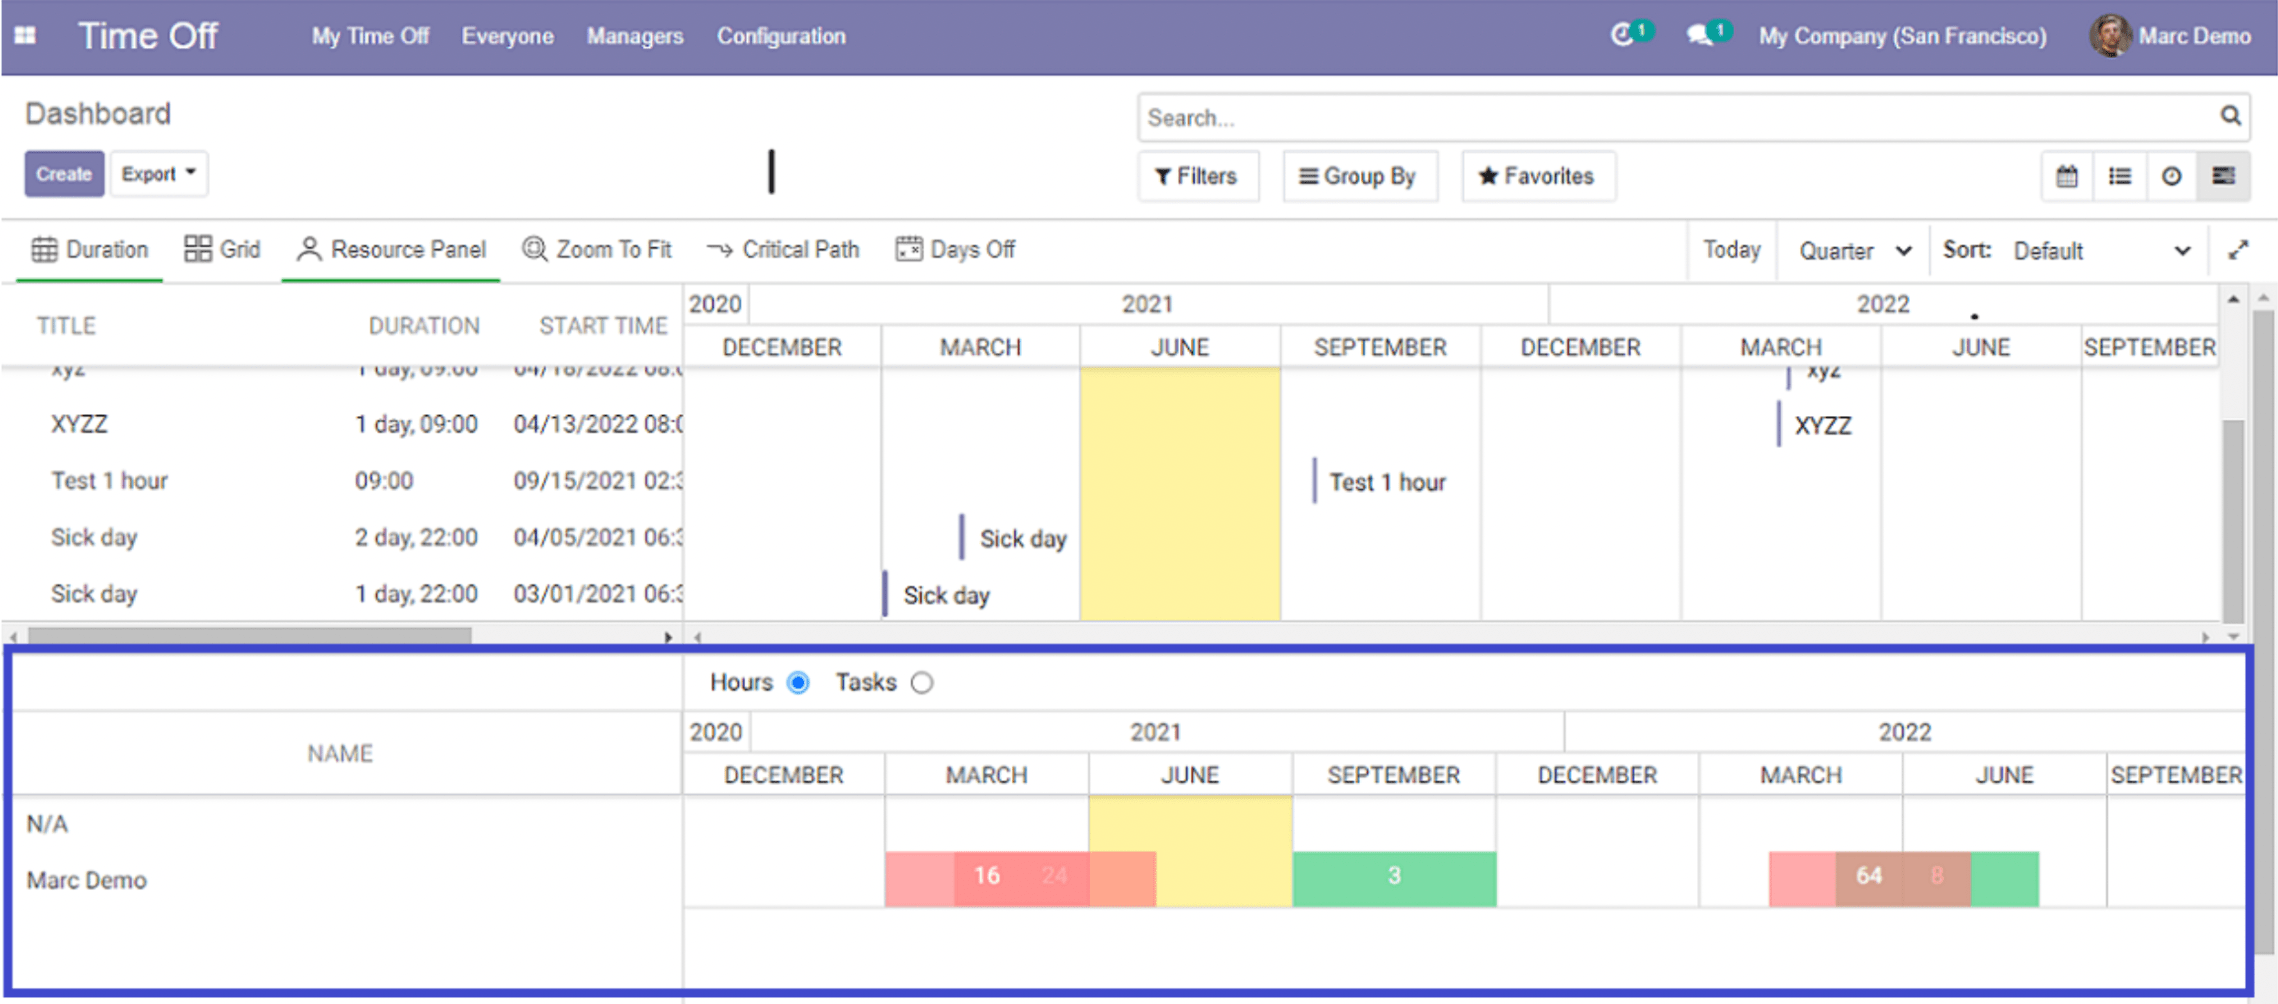Viewport: 2278px width, 1004px height.
Task: Select the Hours radio button
Action: point(798,683)
